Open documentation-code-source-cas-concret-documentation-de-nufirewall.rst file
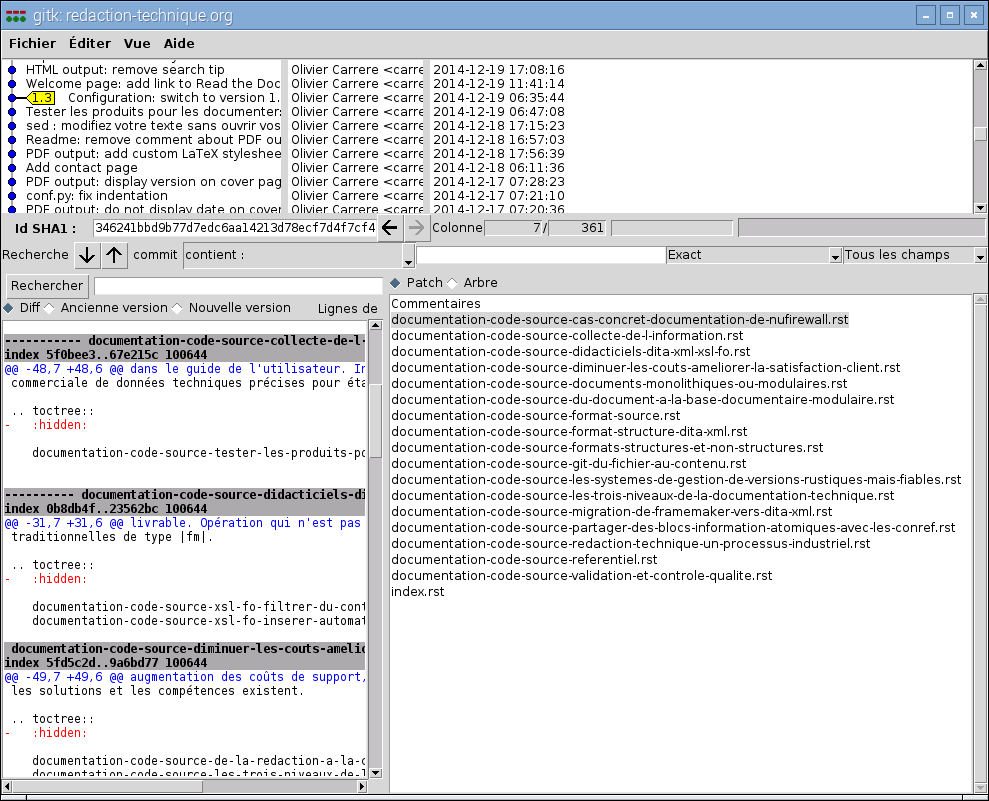Viewport: 989px width, 801px height. coord(619,320)
